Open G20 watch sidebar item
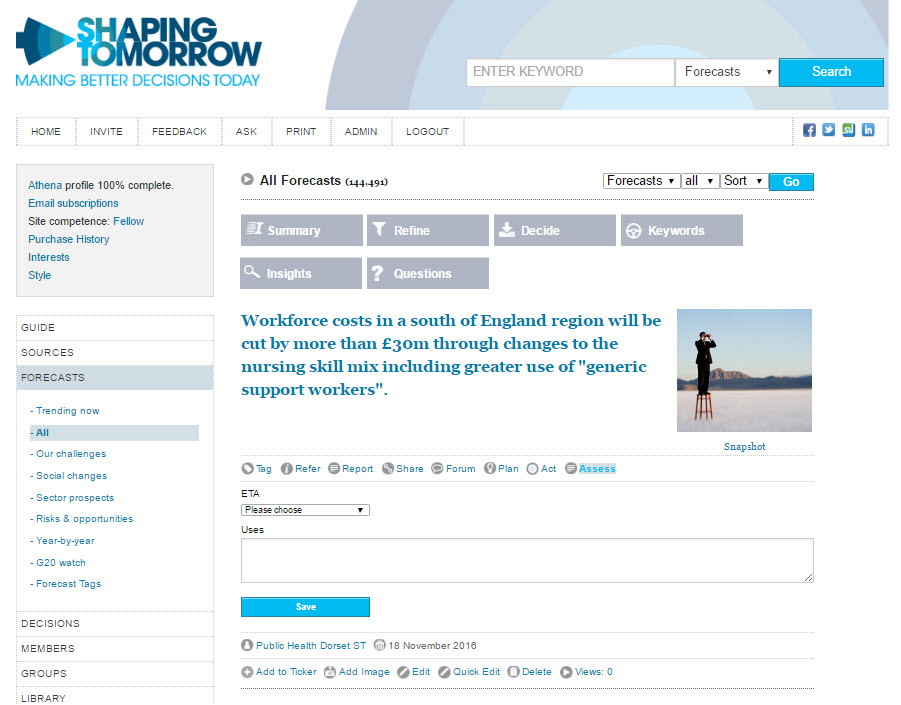Viewport: 901px width, 705px height. 61,563
